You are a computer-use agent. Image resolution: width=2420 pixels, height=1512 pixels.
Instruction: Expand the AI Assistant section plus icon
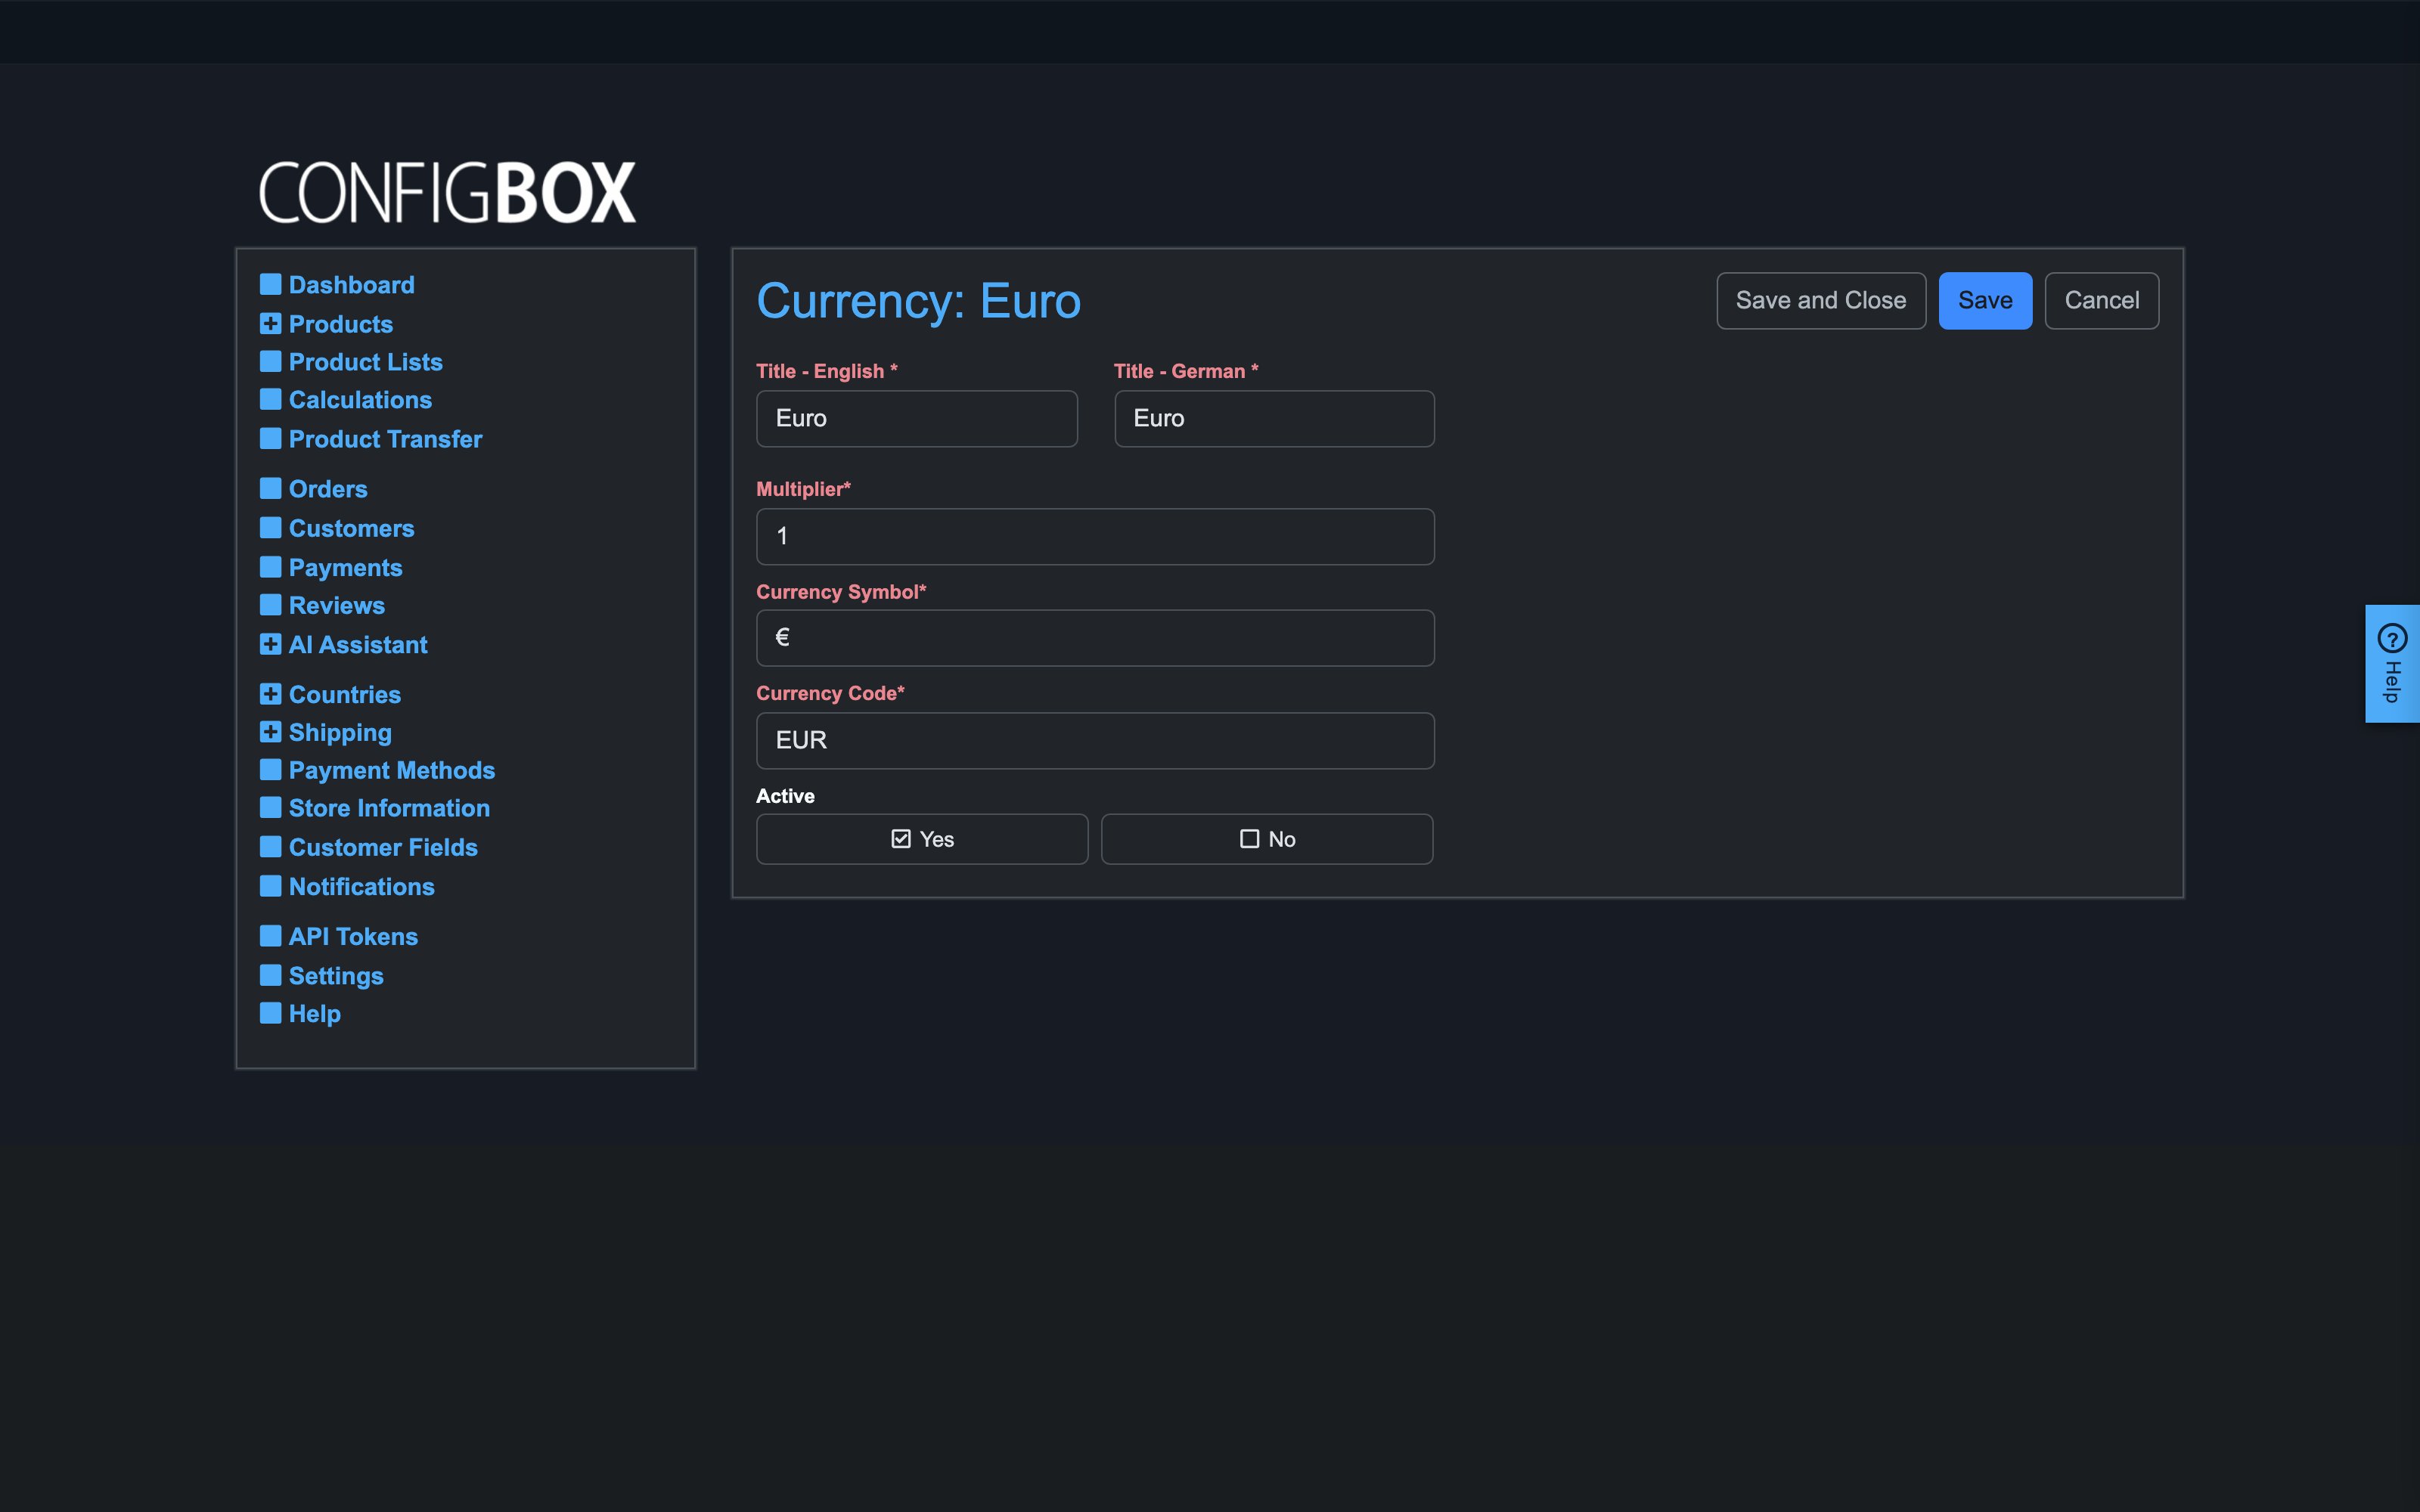click(x=270, y=645)
